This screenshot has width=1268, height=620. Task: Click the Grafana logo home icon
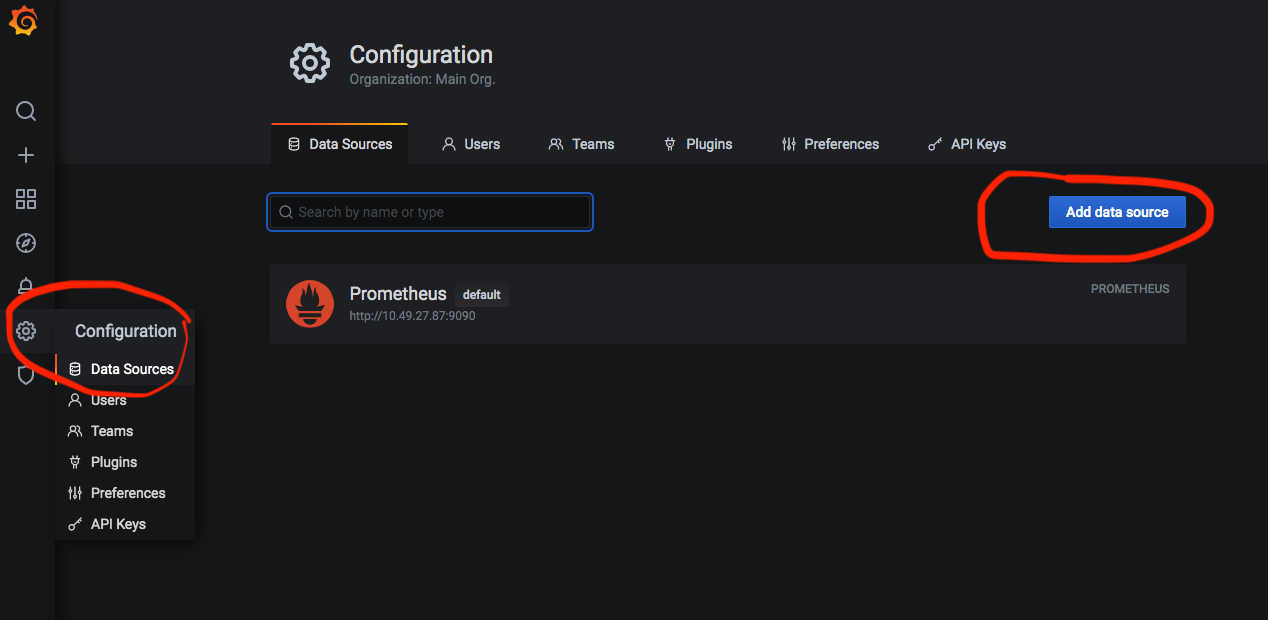coord(24,22)
